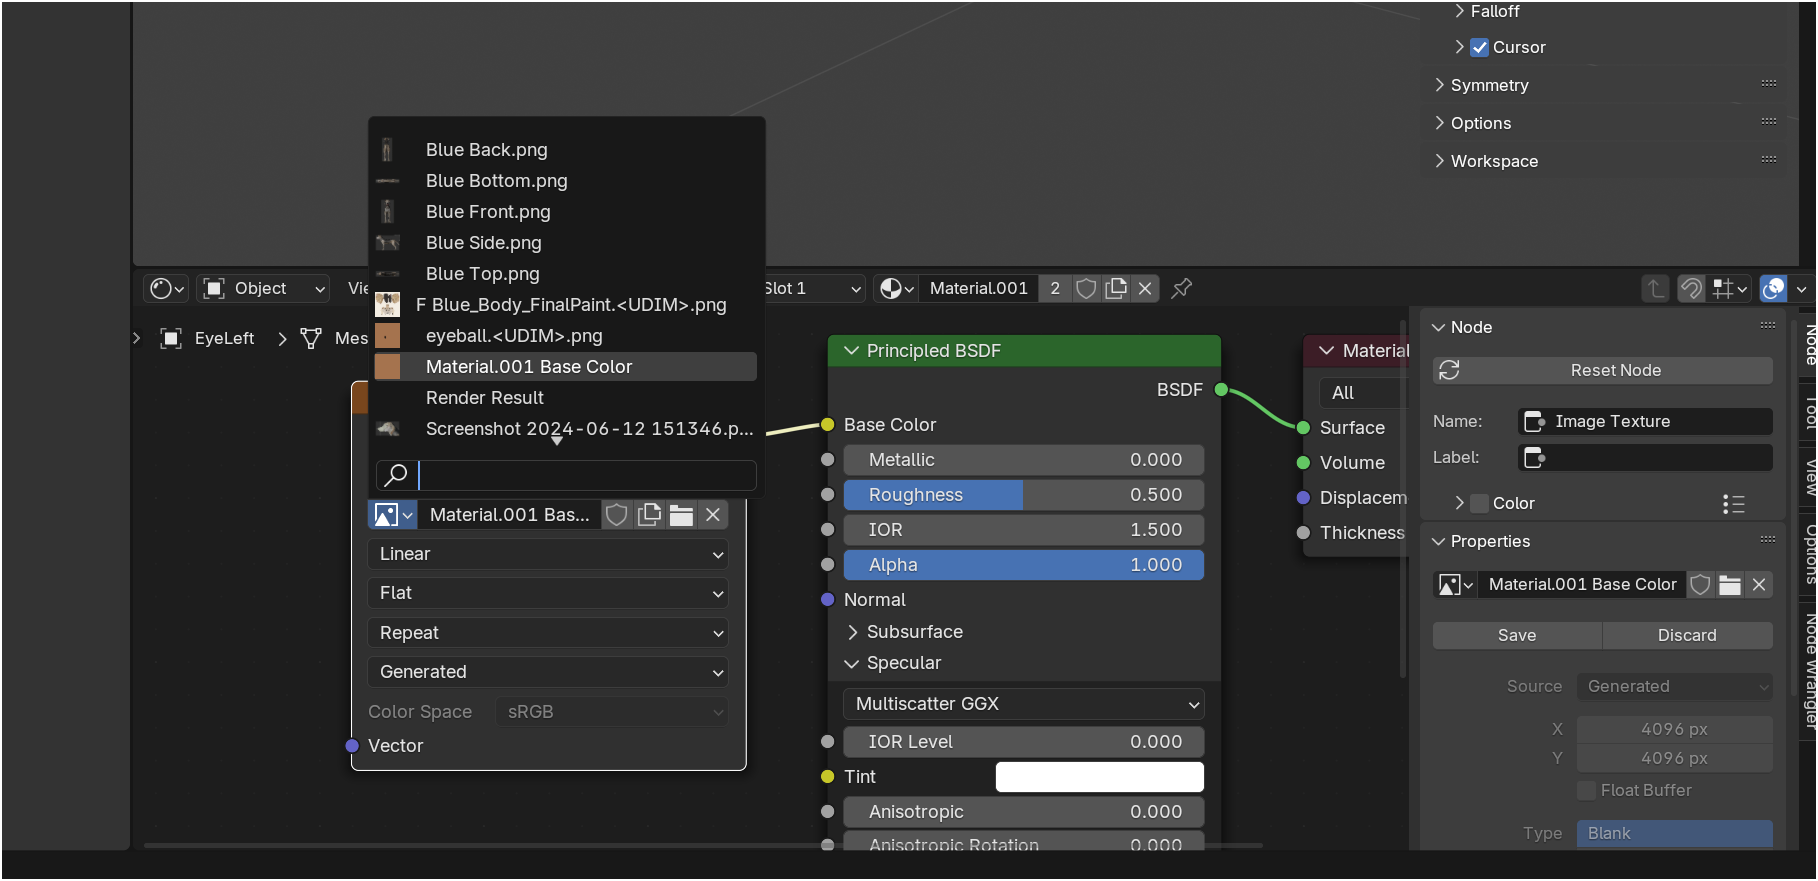1818x881 pixels.
Task: Duplicate the material with the new copy icon
Action: click(x=1116, y=288)
